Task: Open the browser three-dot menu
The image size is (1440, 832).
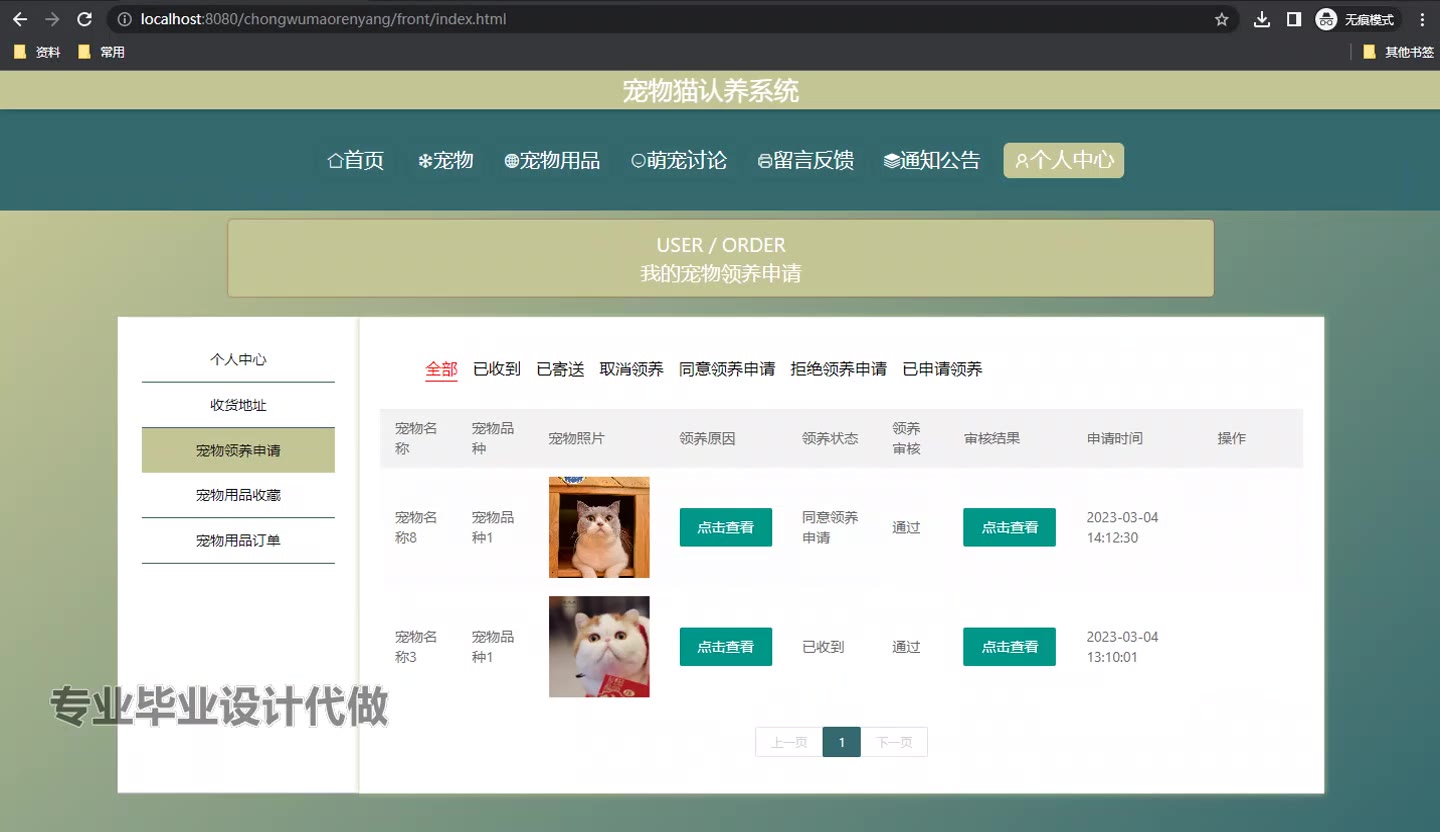Action: (1422, 19)
